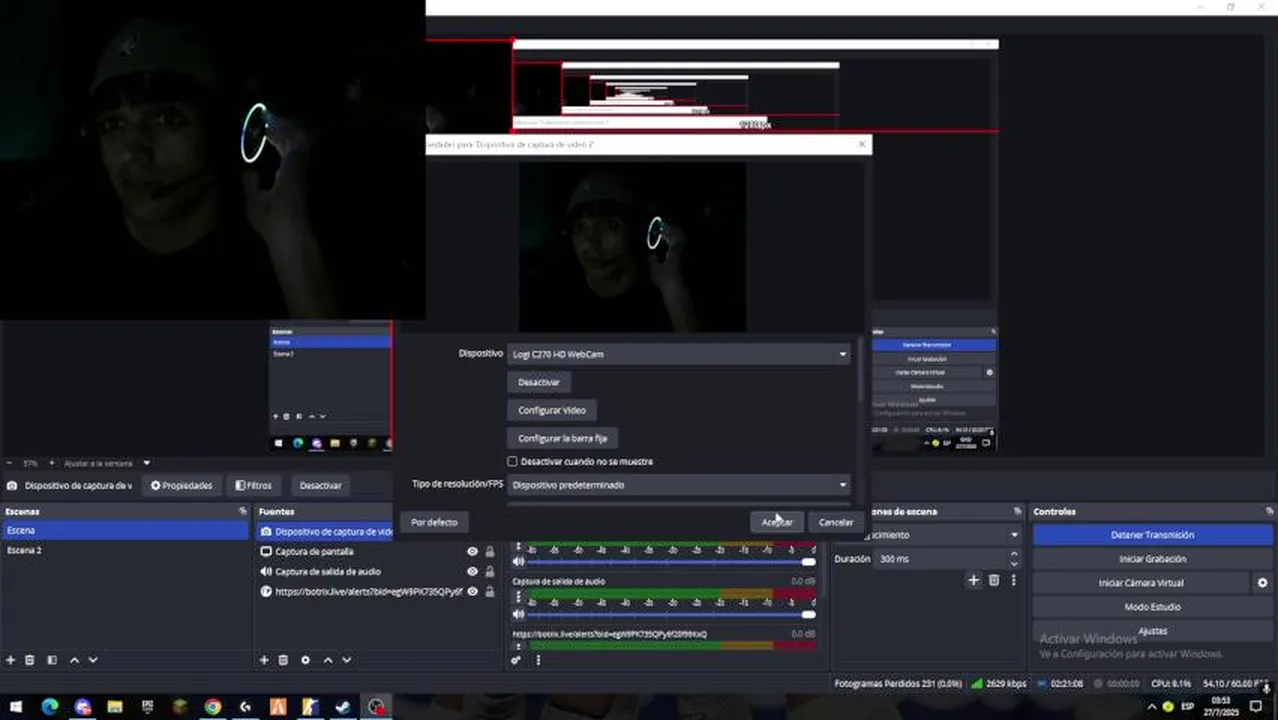Select Captura de salida de audio source
Image resolution: width=1278 pixels, height=720 pixels.
coord(328,571)
